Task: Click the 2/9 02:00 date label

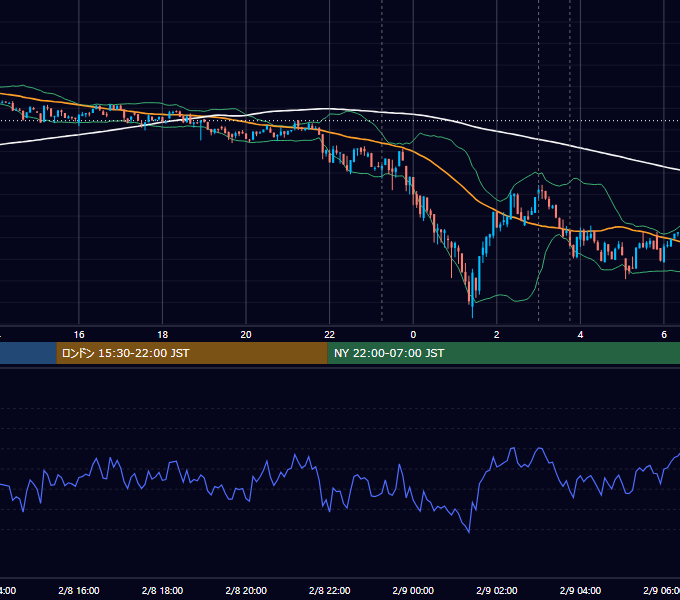Action: [497, 590]
